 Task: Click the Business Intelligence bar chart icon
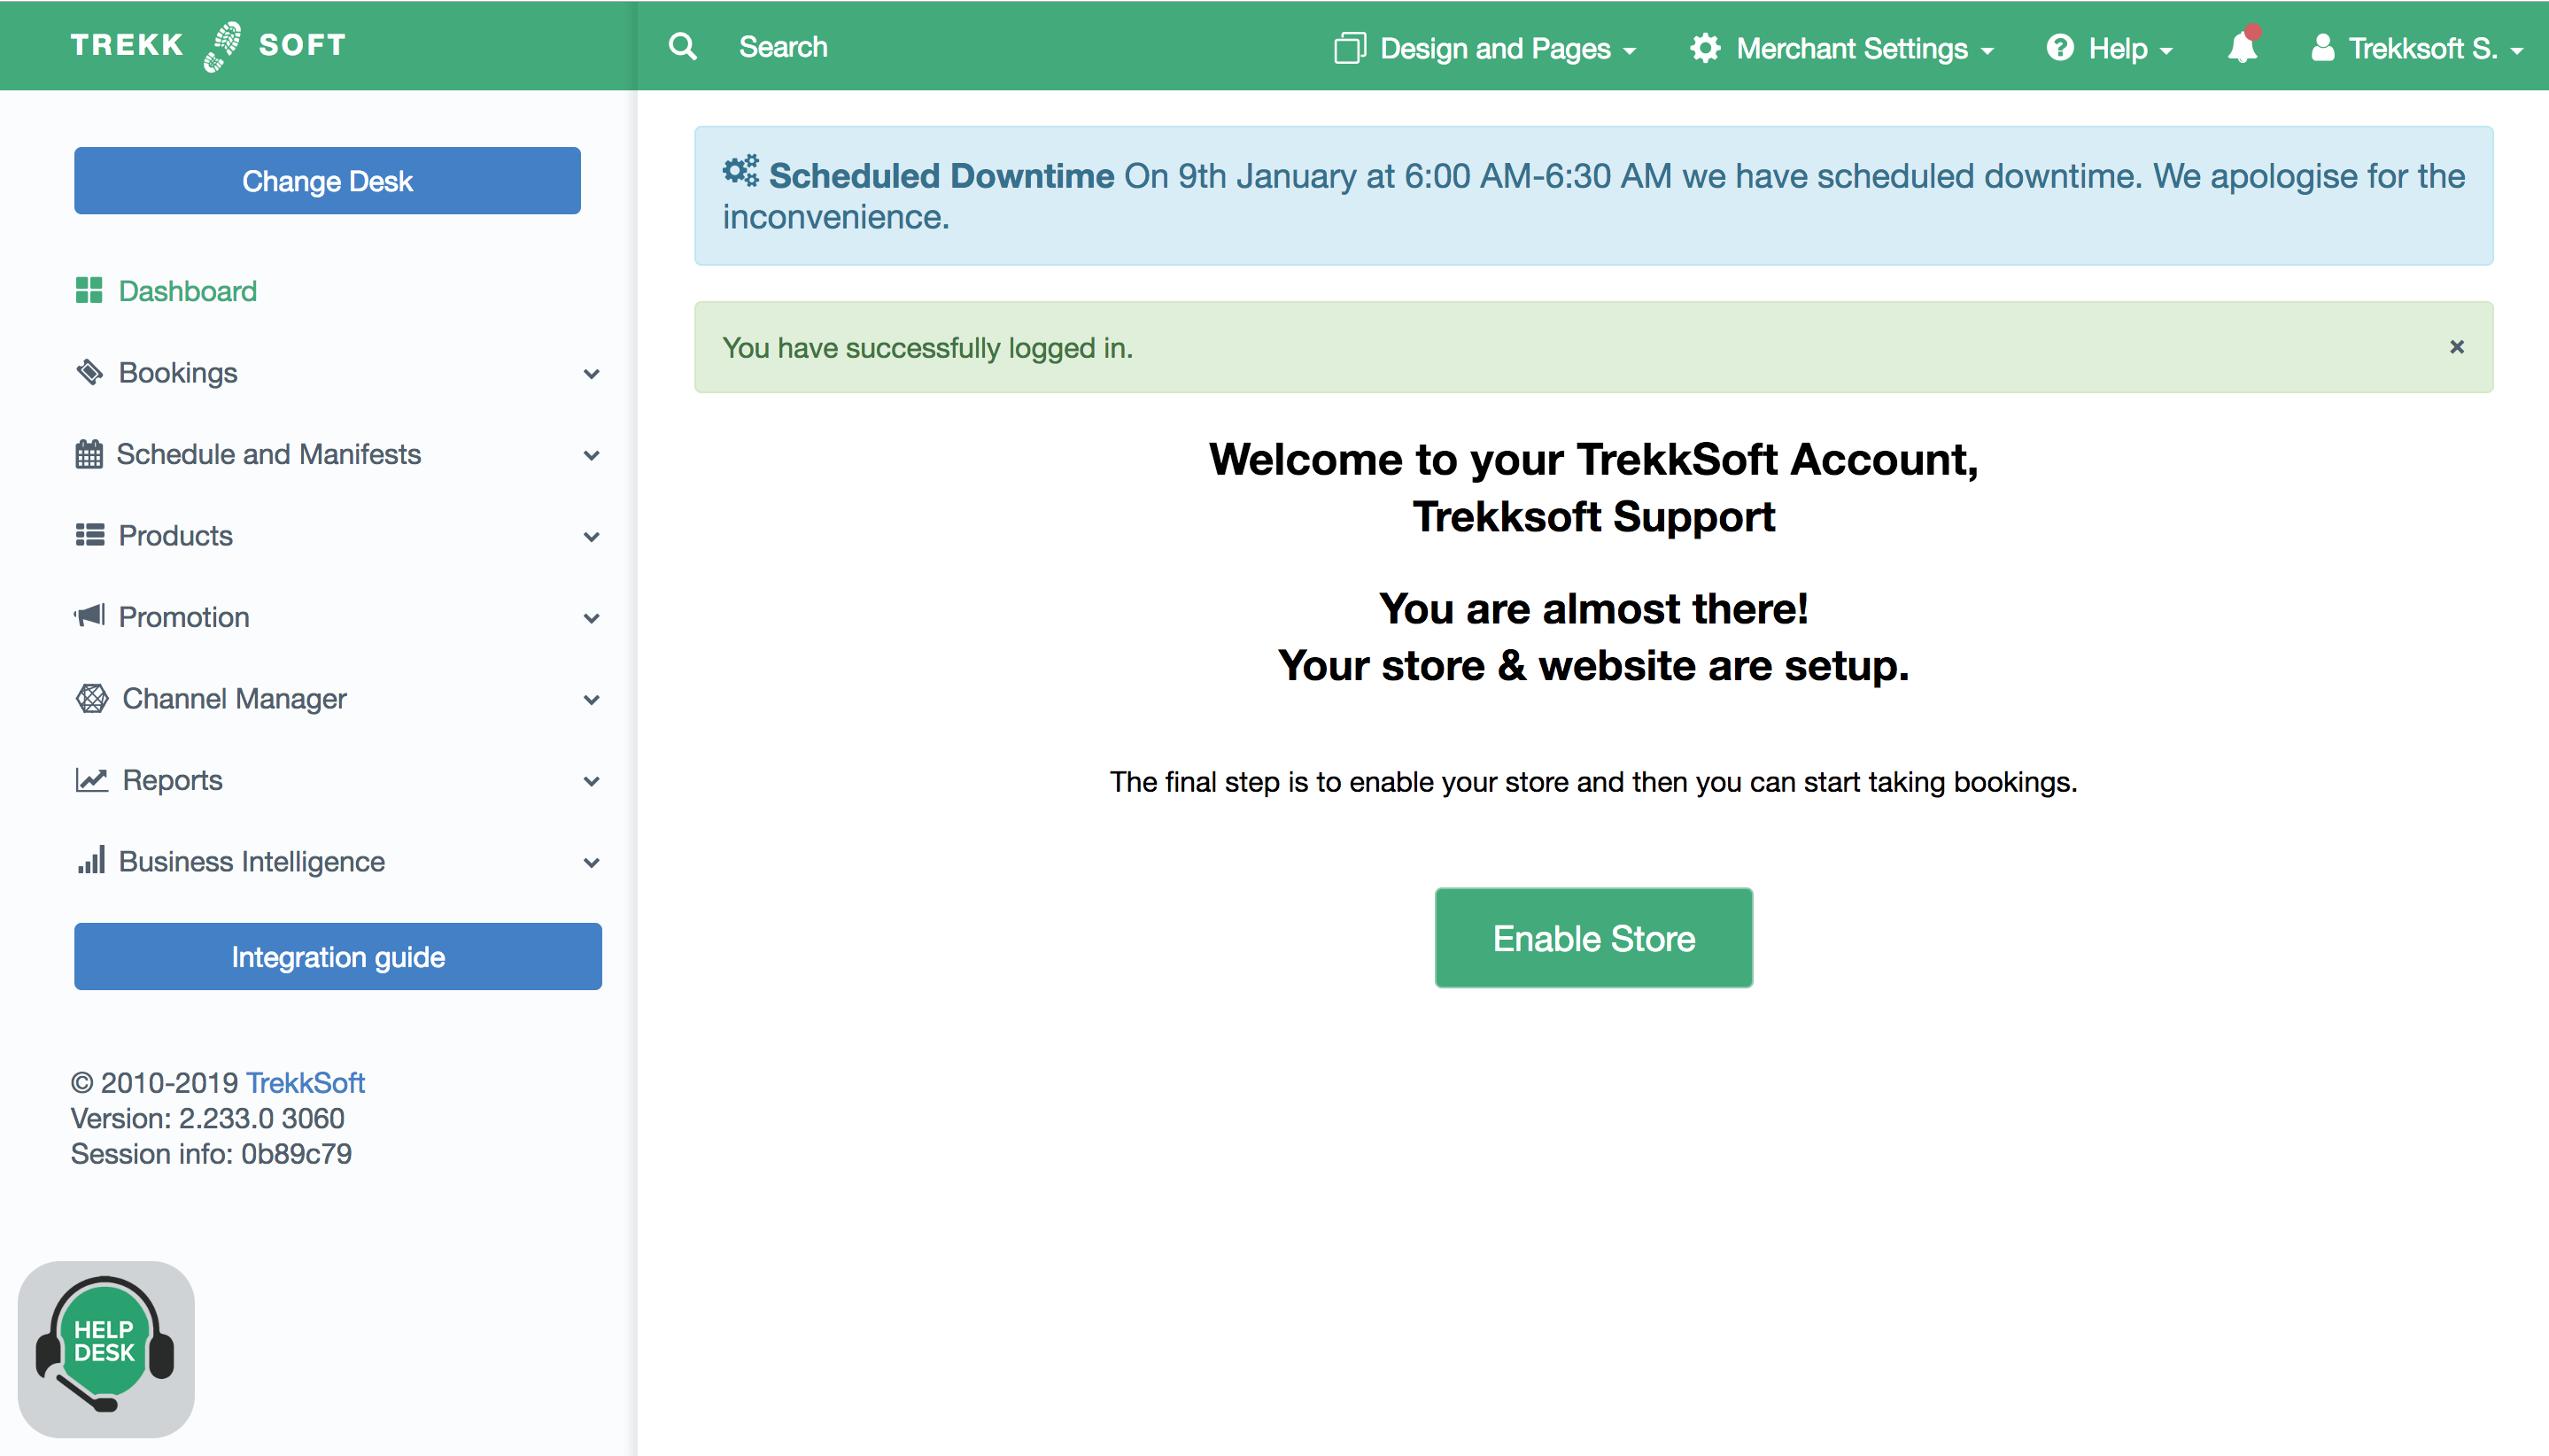tap(91, 860)
